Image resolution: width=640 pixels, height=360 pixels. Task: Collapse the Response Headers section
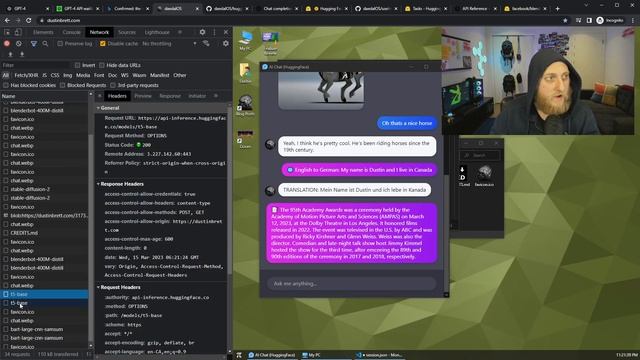pyautogui.click(x=98, y=184)
